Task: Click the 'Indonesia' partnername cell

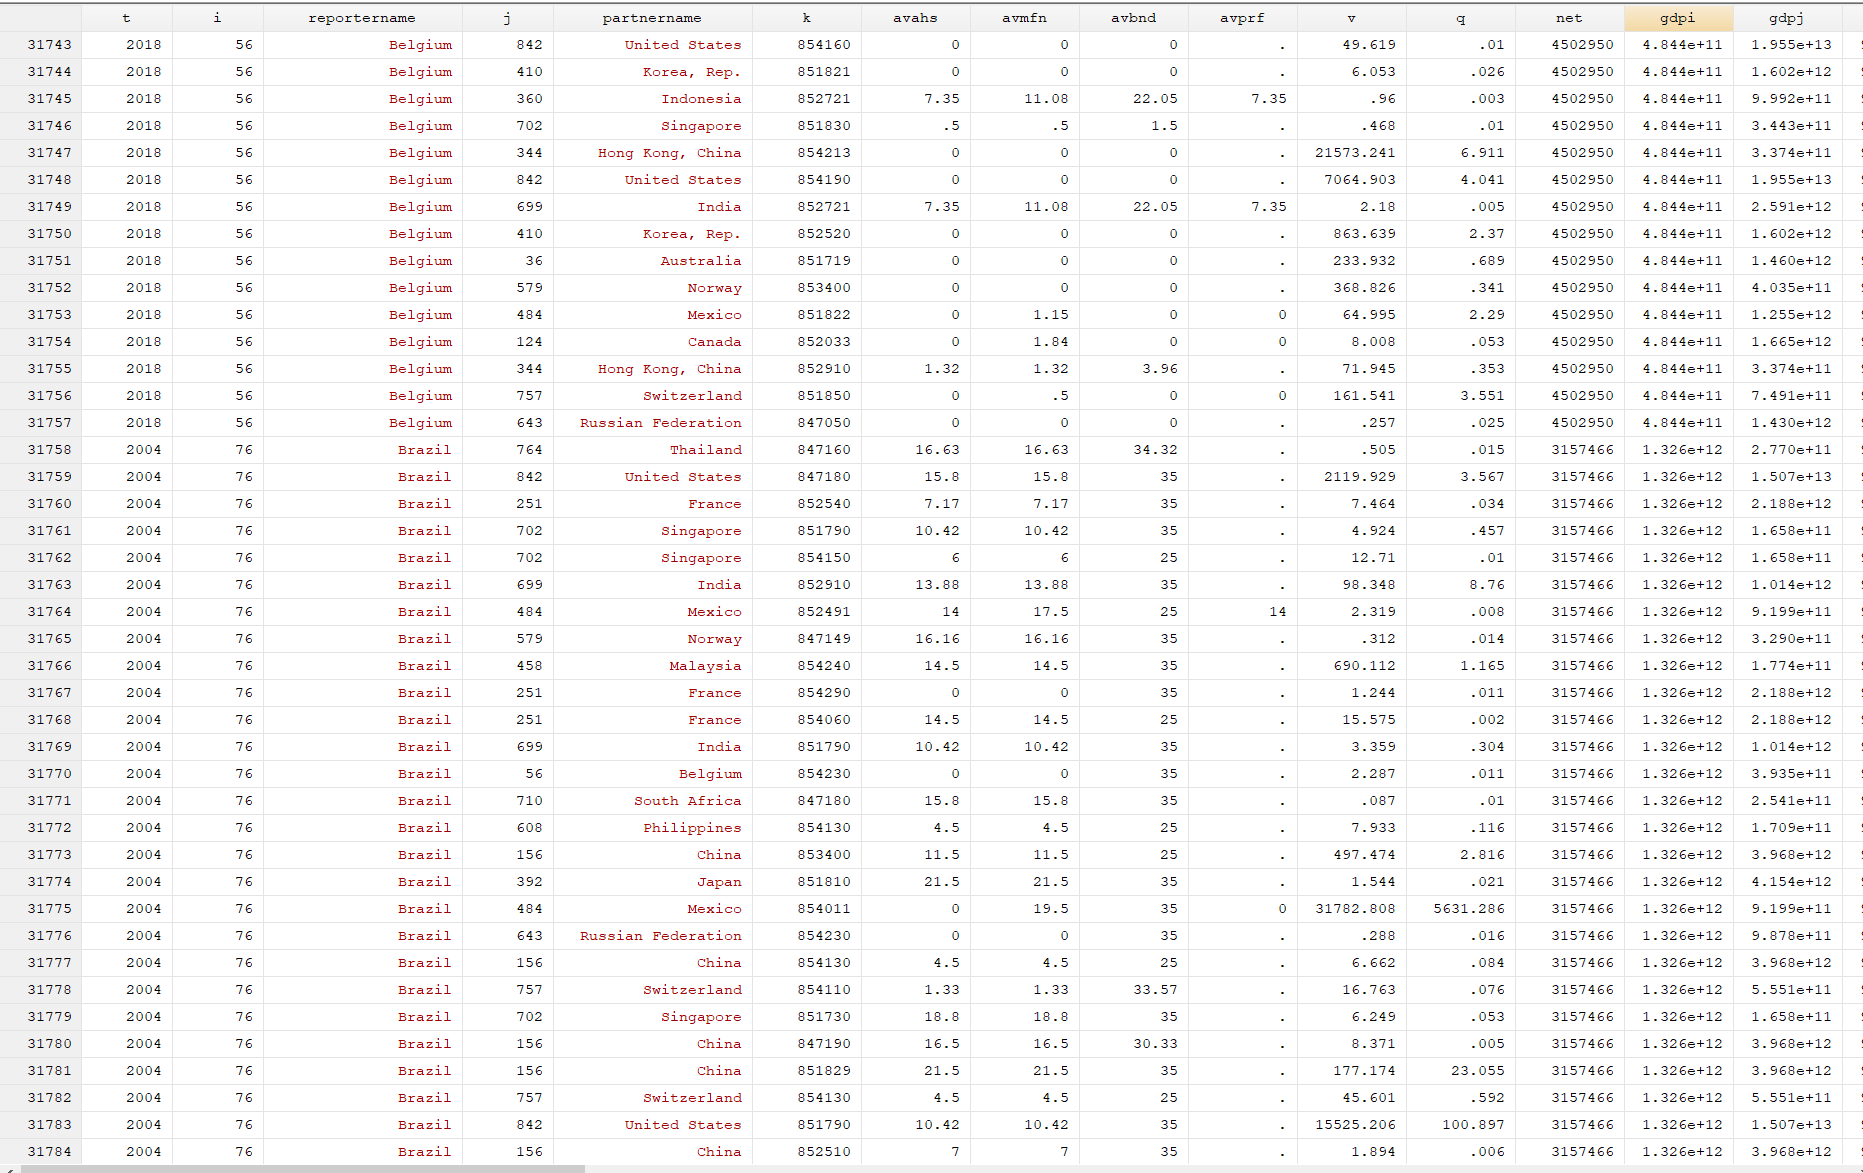Action: click(701, 99)
